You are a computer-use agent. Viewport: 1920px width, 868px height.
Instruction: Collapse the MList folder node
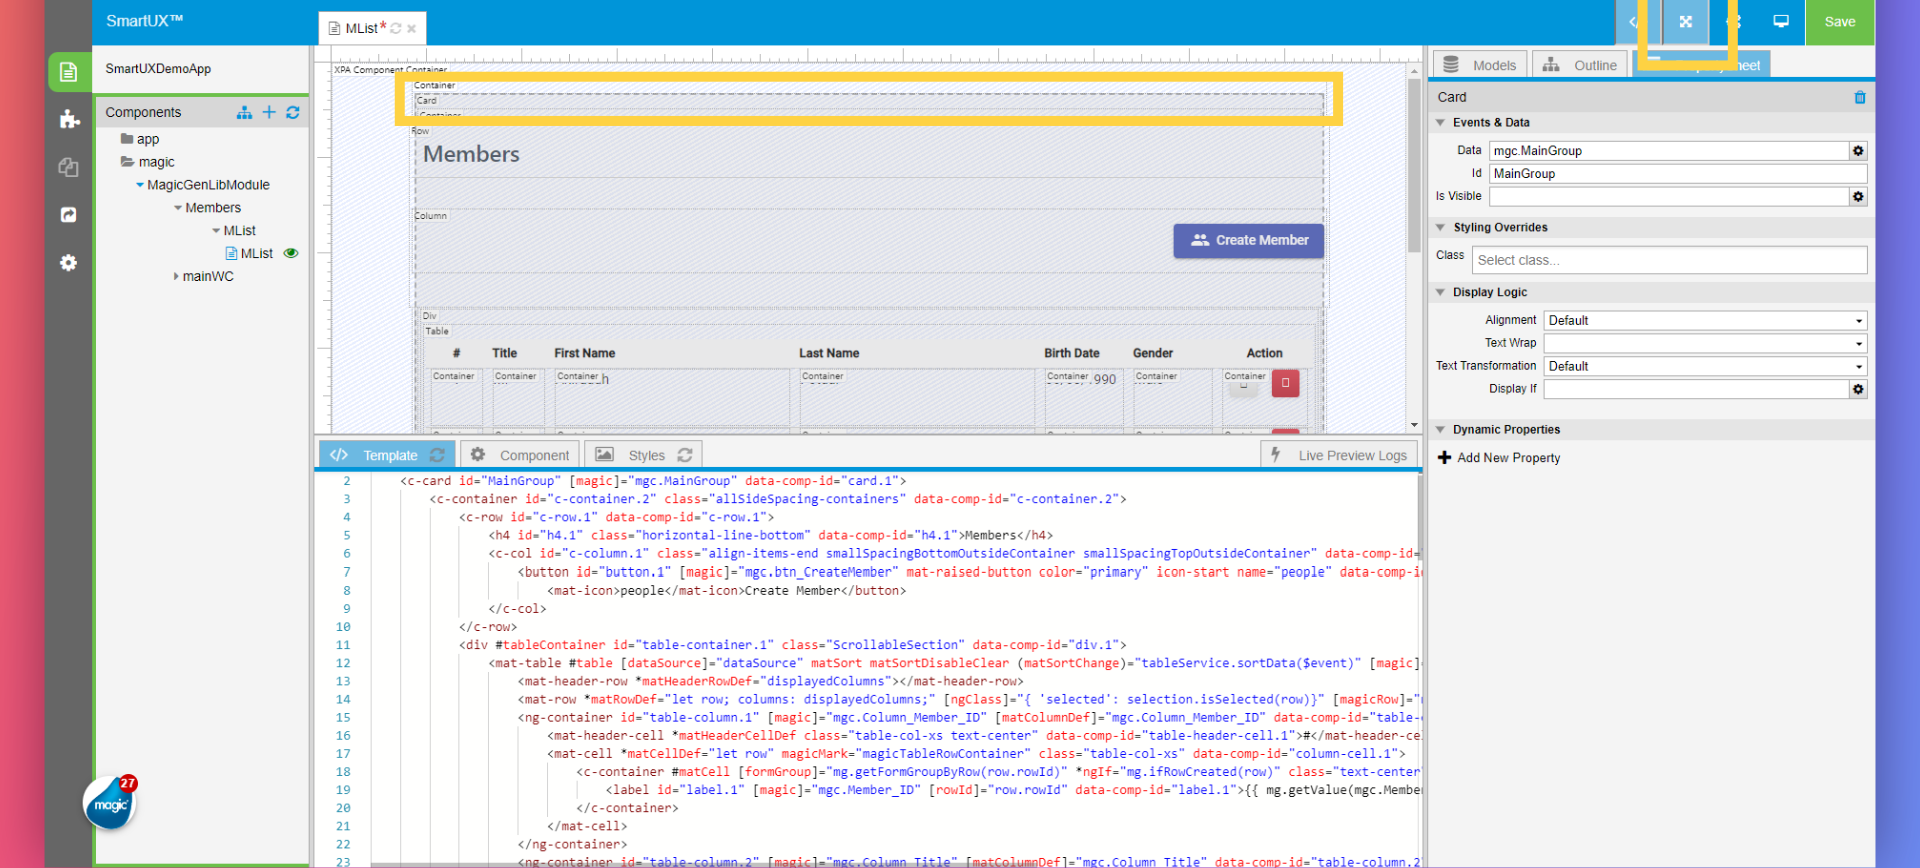click(216, 231)
